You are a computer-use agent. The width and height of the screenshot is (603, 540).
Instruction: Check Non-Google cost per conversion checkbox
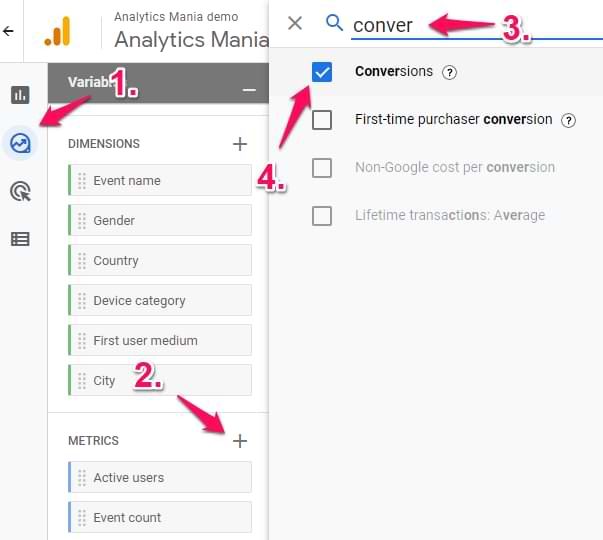(322, 168)
